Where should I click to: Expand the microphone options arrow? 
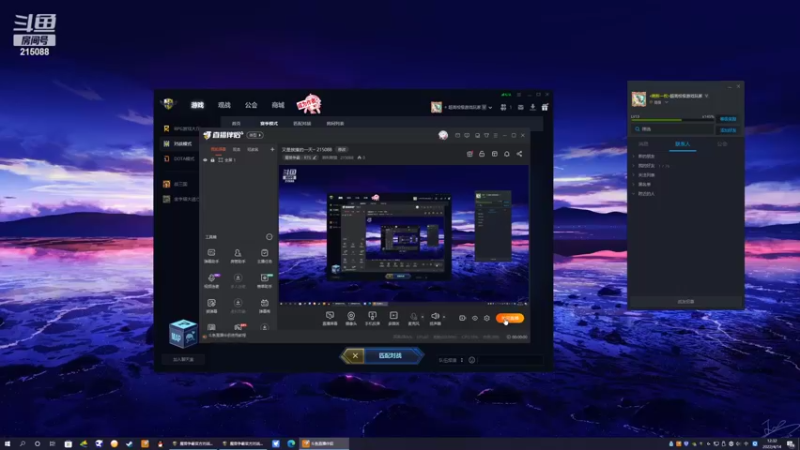pyautogui.click(x=422, y=317)
